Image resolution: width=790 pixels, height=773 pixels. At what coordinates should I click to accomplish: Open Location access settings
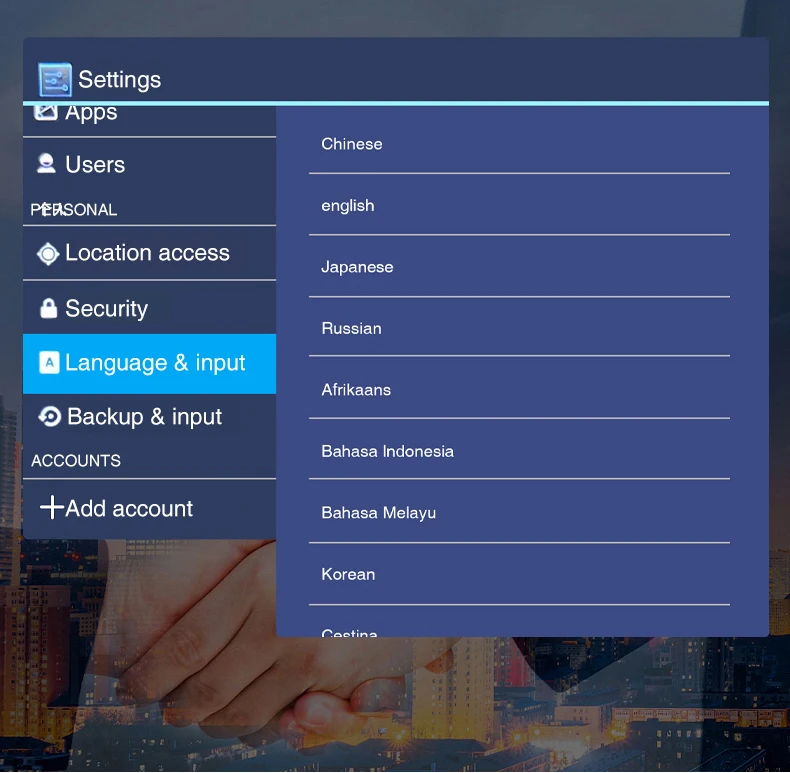click(x=147, y=254)
